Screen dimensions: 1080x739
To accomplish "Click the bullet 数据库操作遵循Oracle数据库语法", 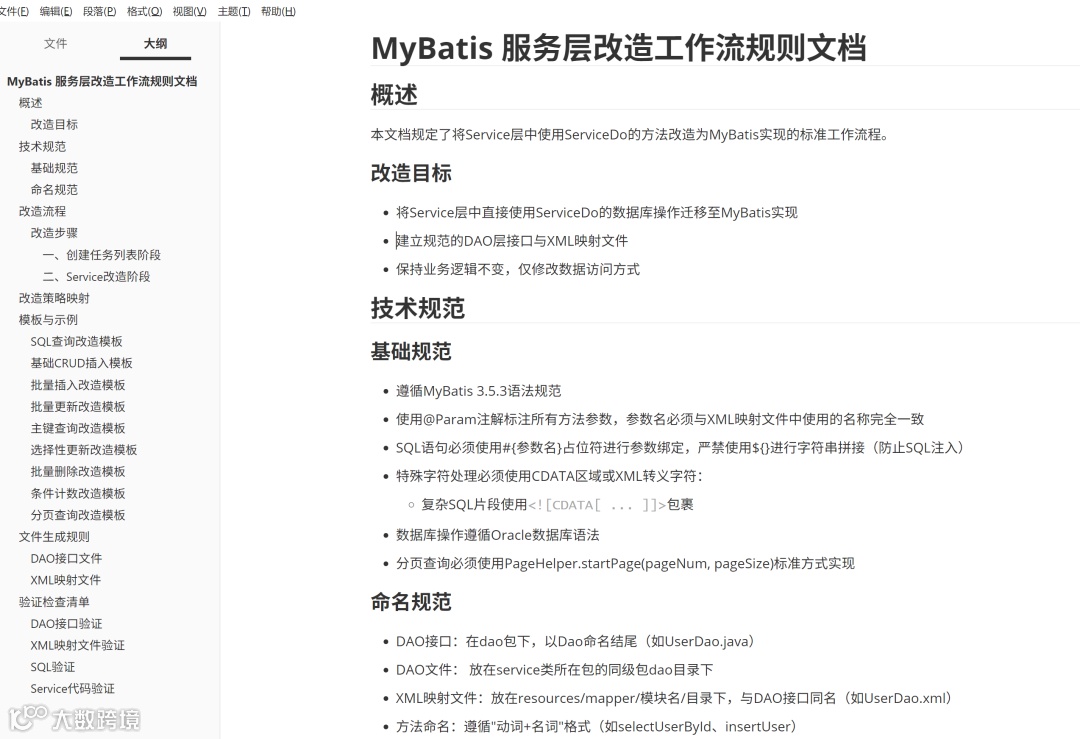I will 497,535.
